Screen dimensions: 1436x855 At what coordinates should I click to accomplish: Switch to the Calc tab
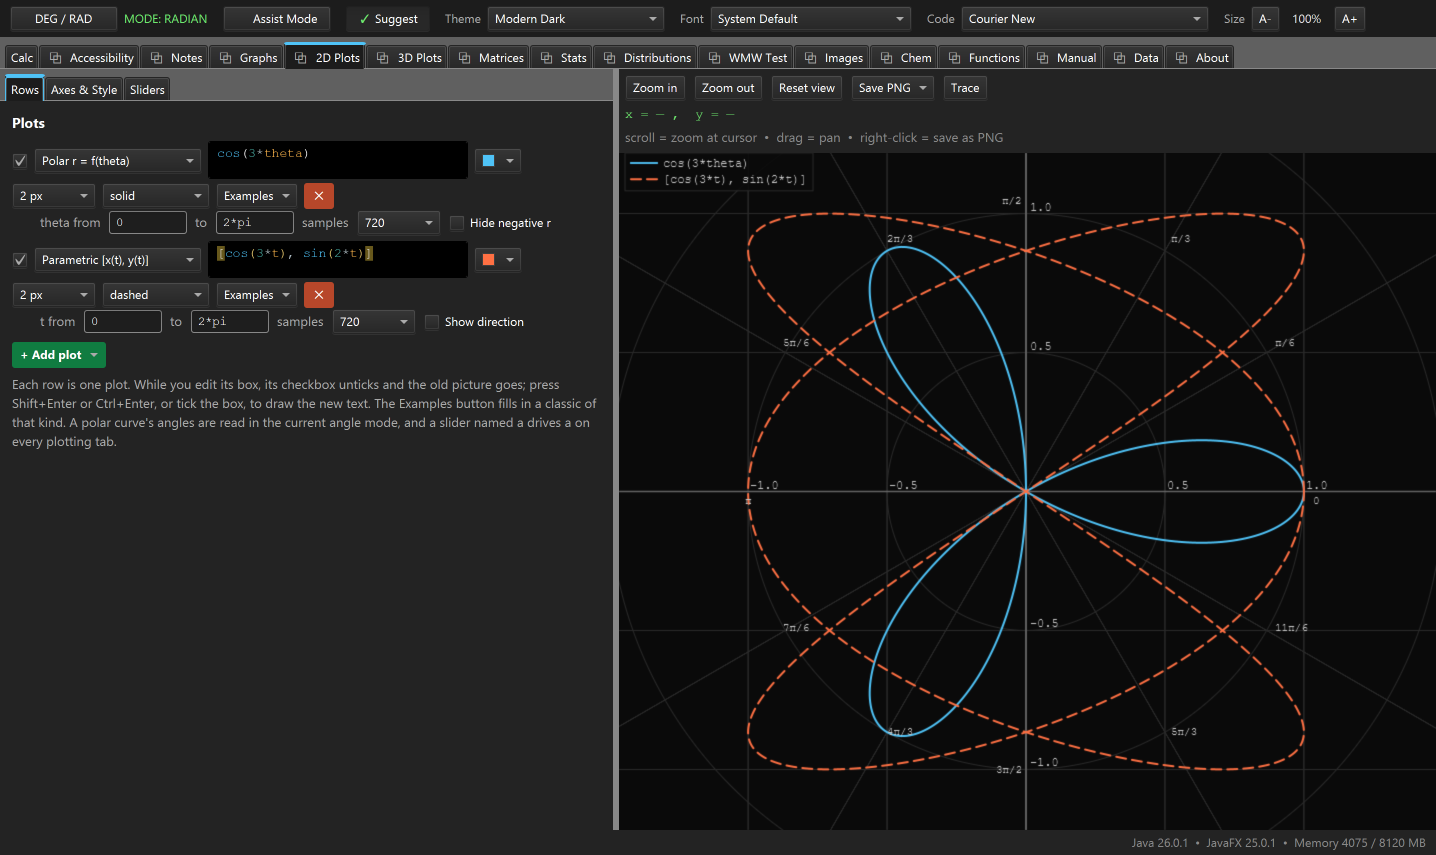pyautogui.click(x=22, y=58)
